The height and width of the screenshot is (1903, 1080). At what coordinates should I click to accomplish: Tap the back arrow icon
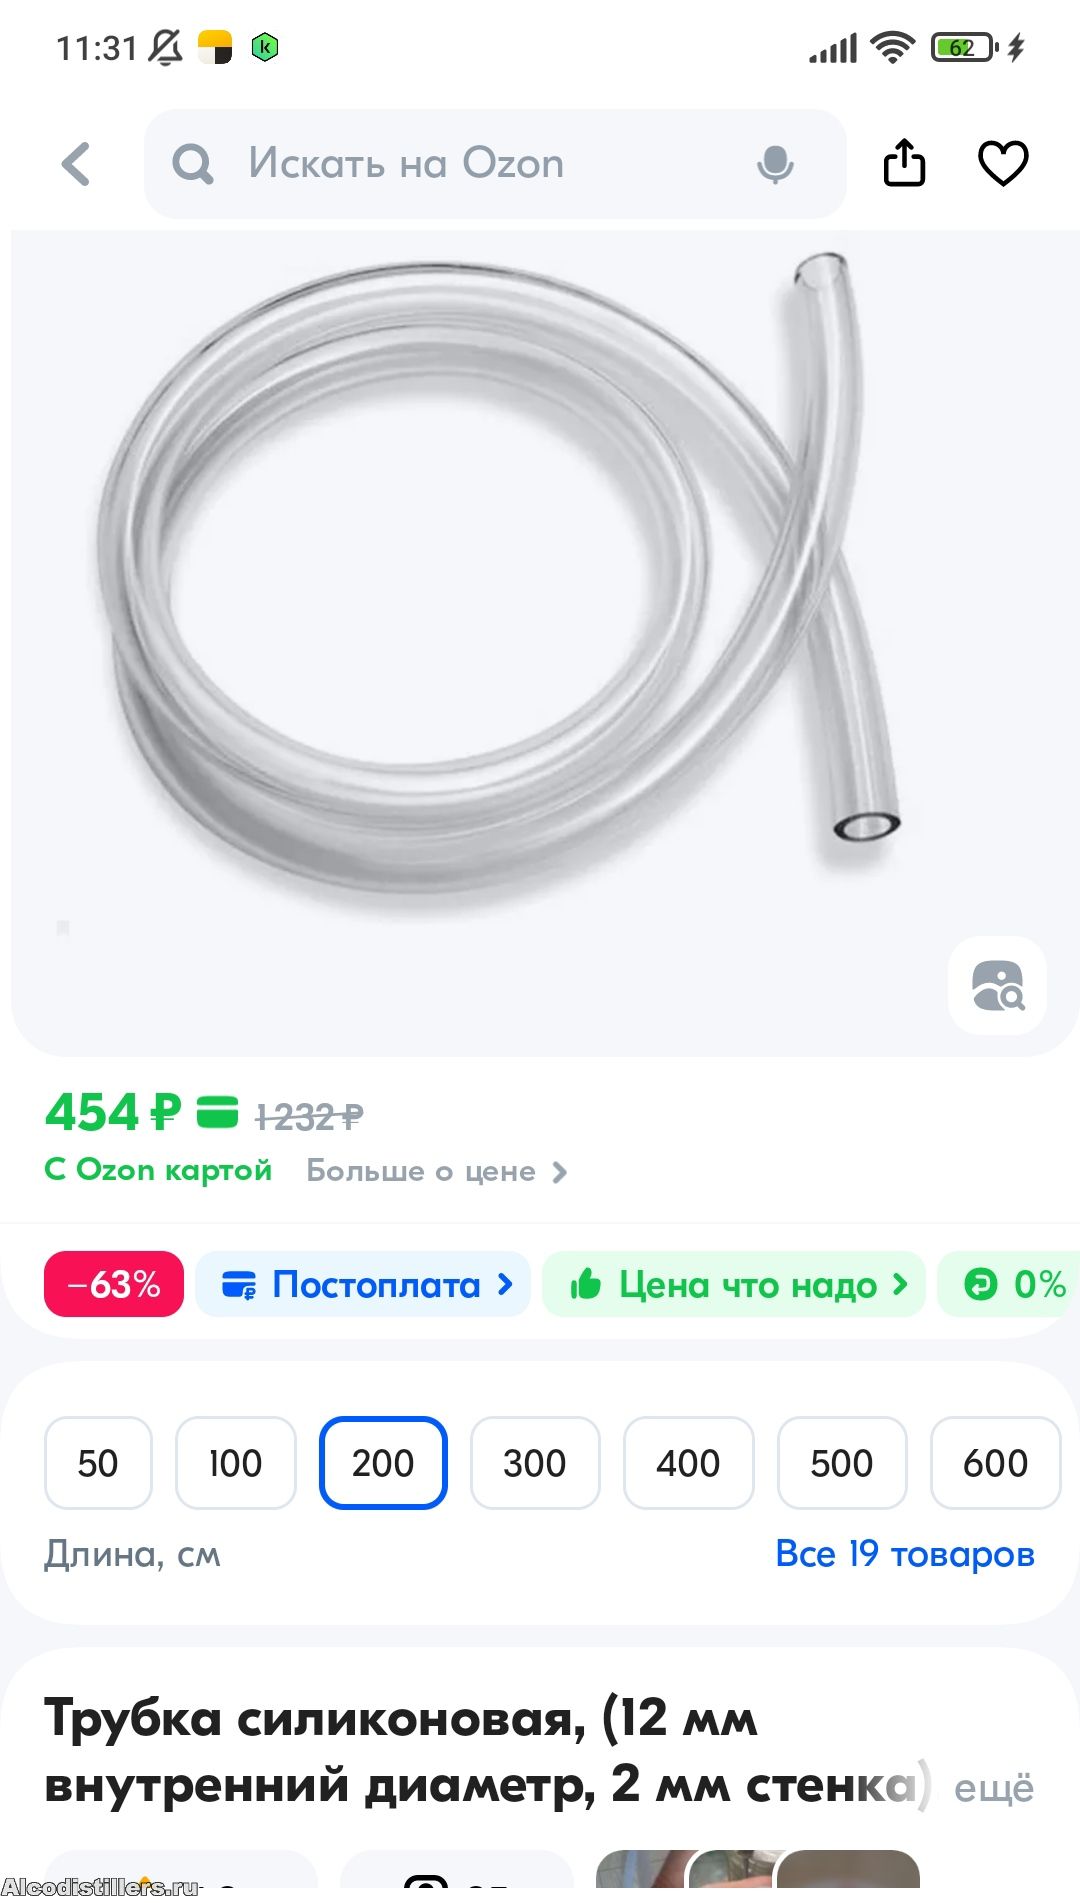coord(76,164)
